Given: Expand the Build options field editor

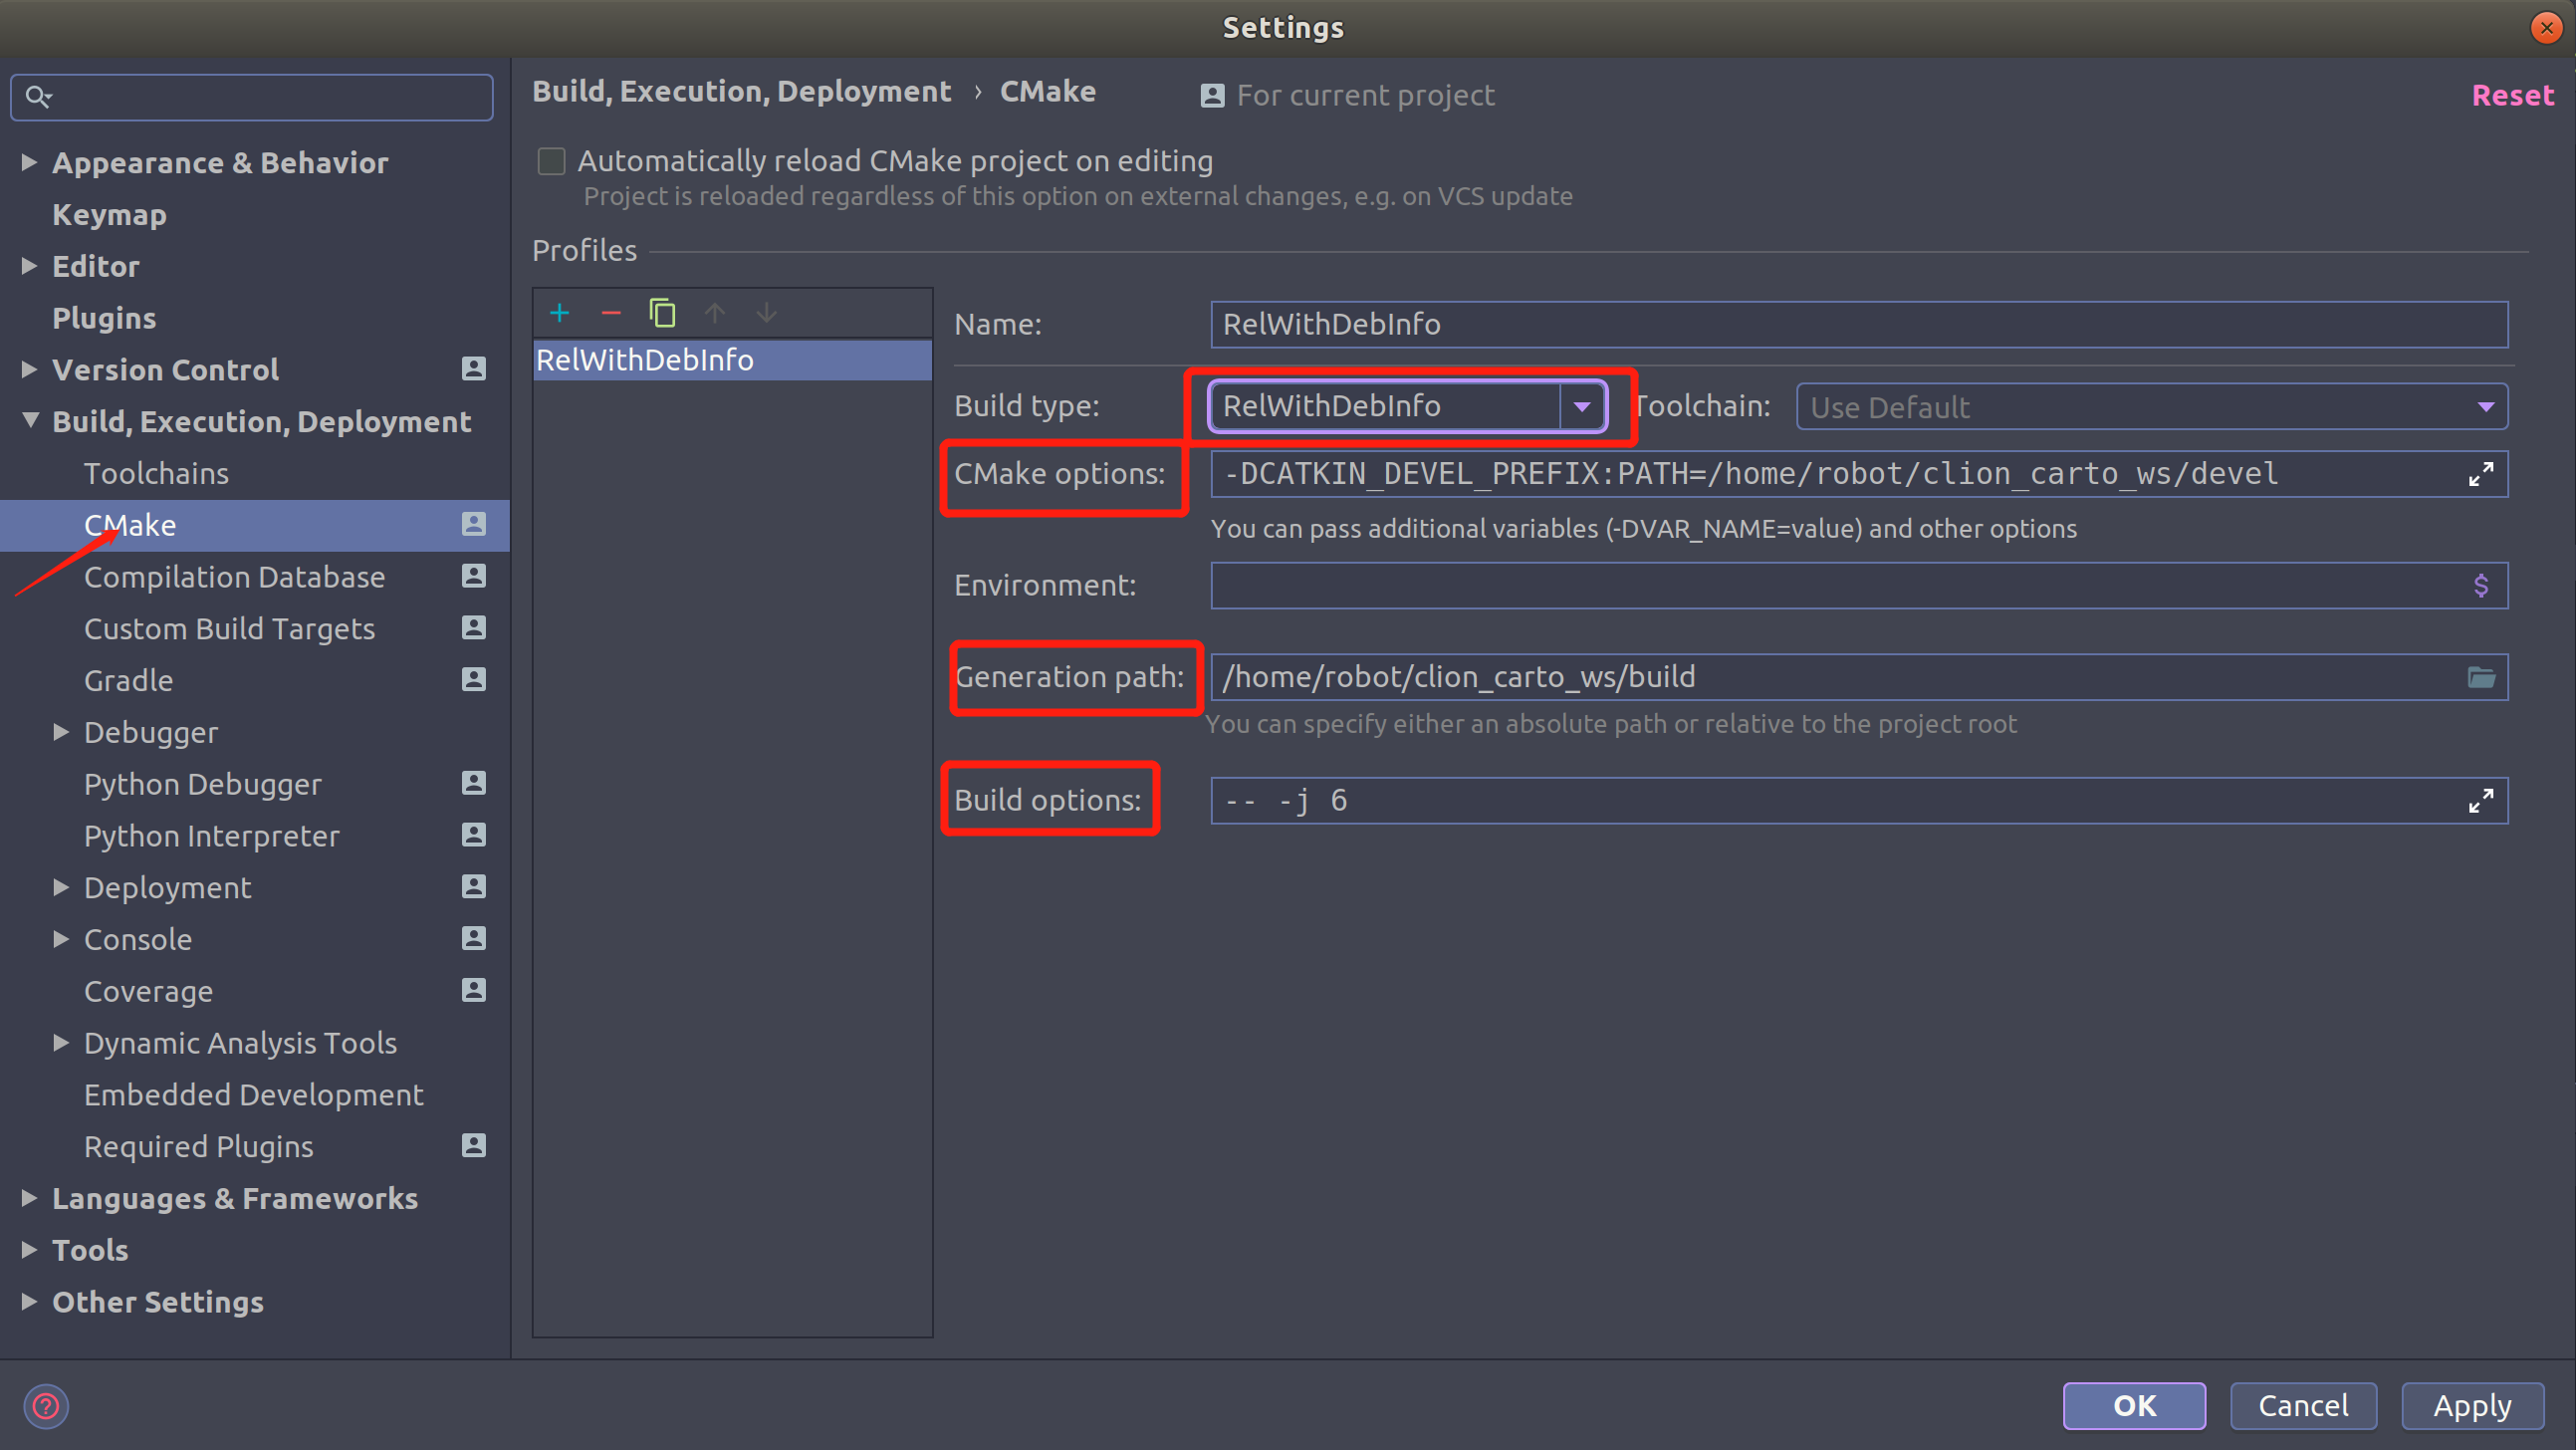Looking at the screenshot, I should point(2480,800).
